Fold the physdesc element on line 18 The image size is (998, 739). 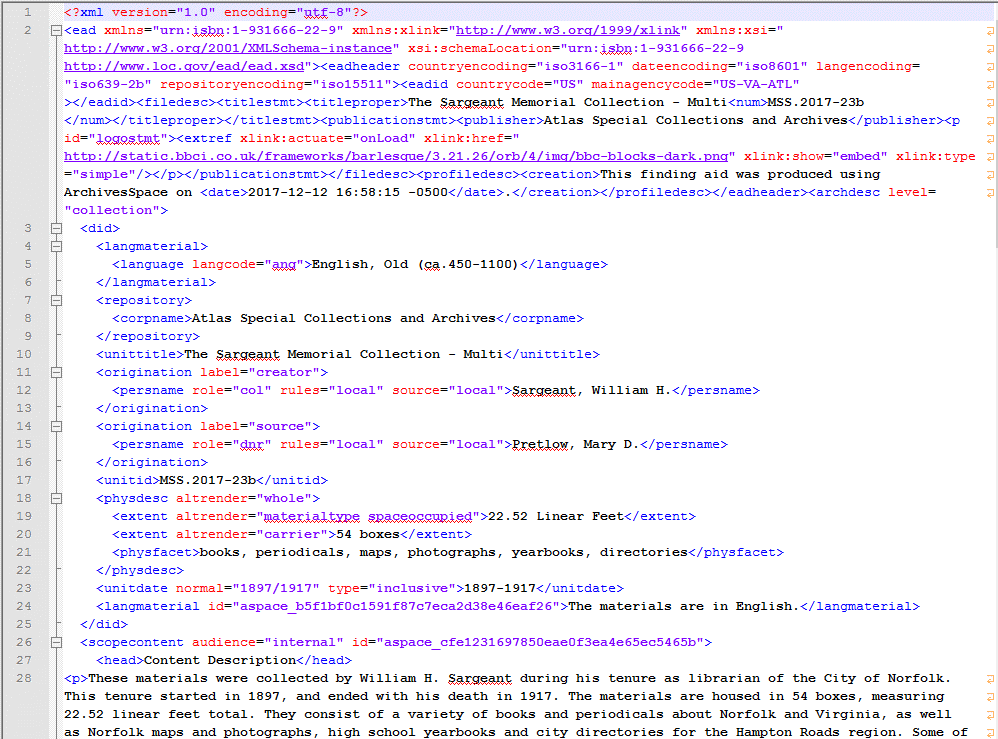(54, 499)
